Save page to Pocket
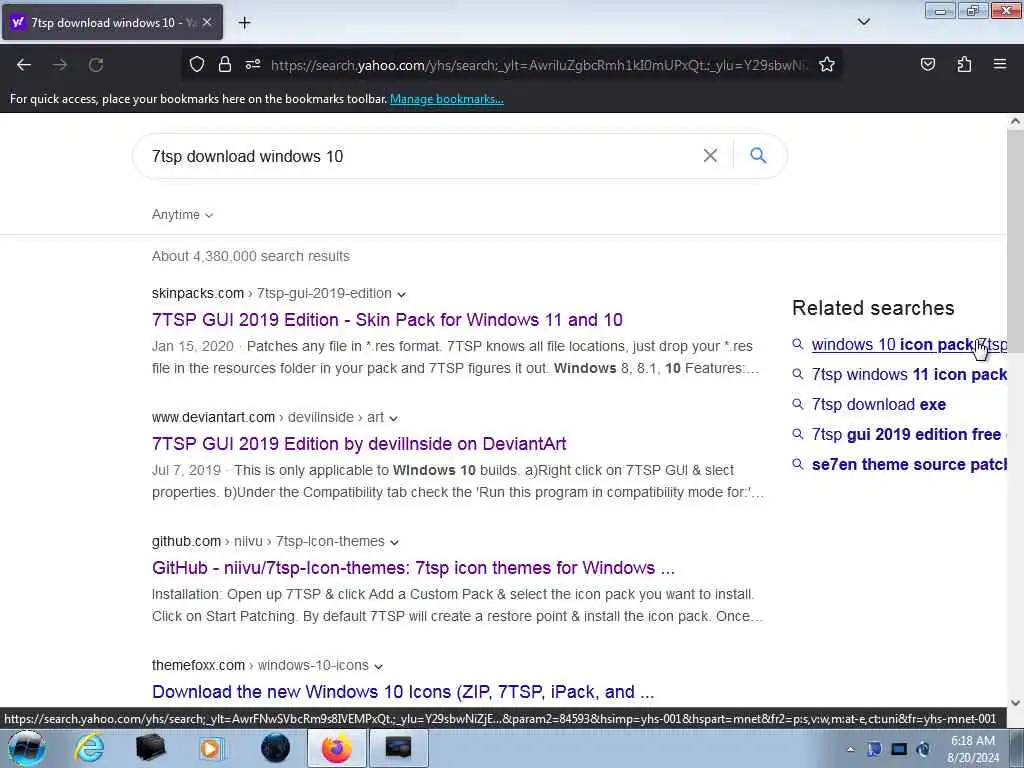The image size is (1024, 768). pos(927,64)
